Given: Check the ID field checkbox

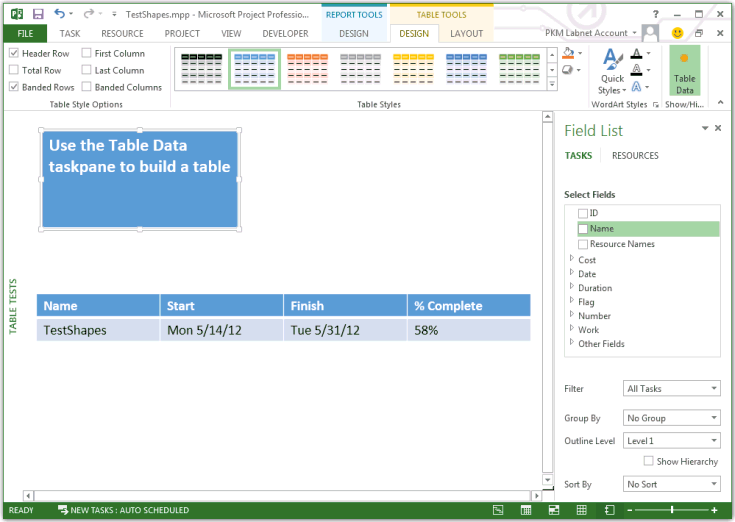Looking at the screenshot, I should [583, 214].
